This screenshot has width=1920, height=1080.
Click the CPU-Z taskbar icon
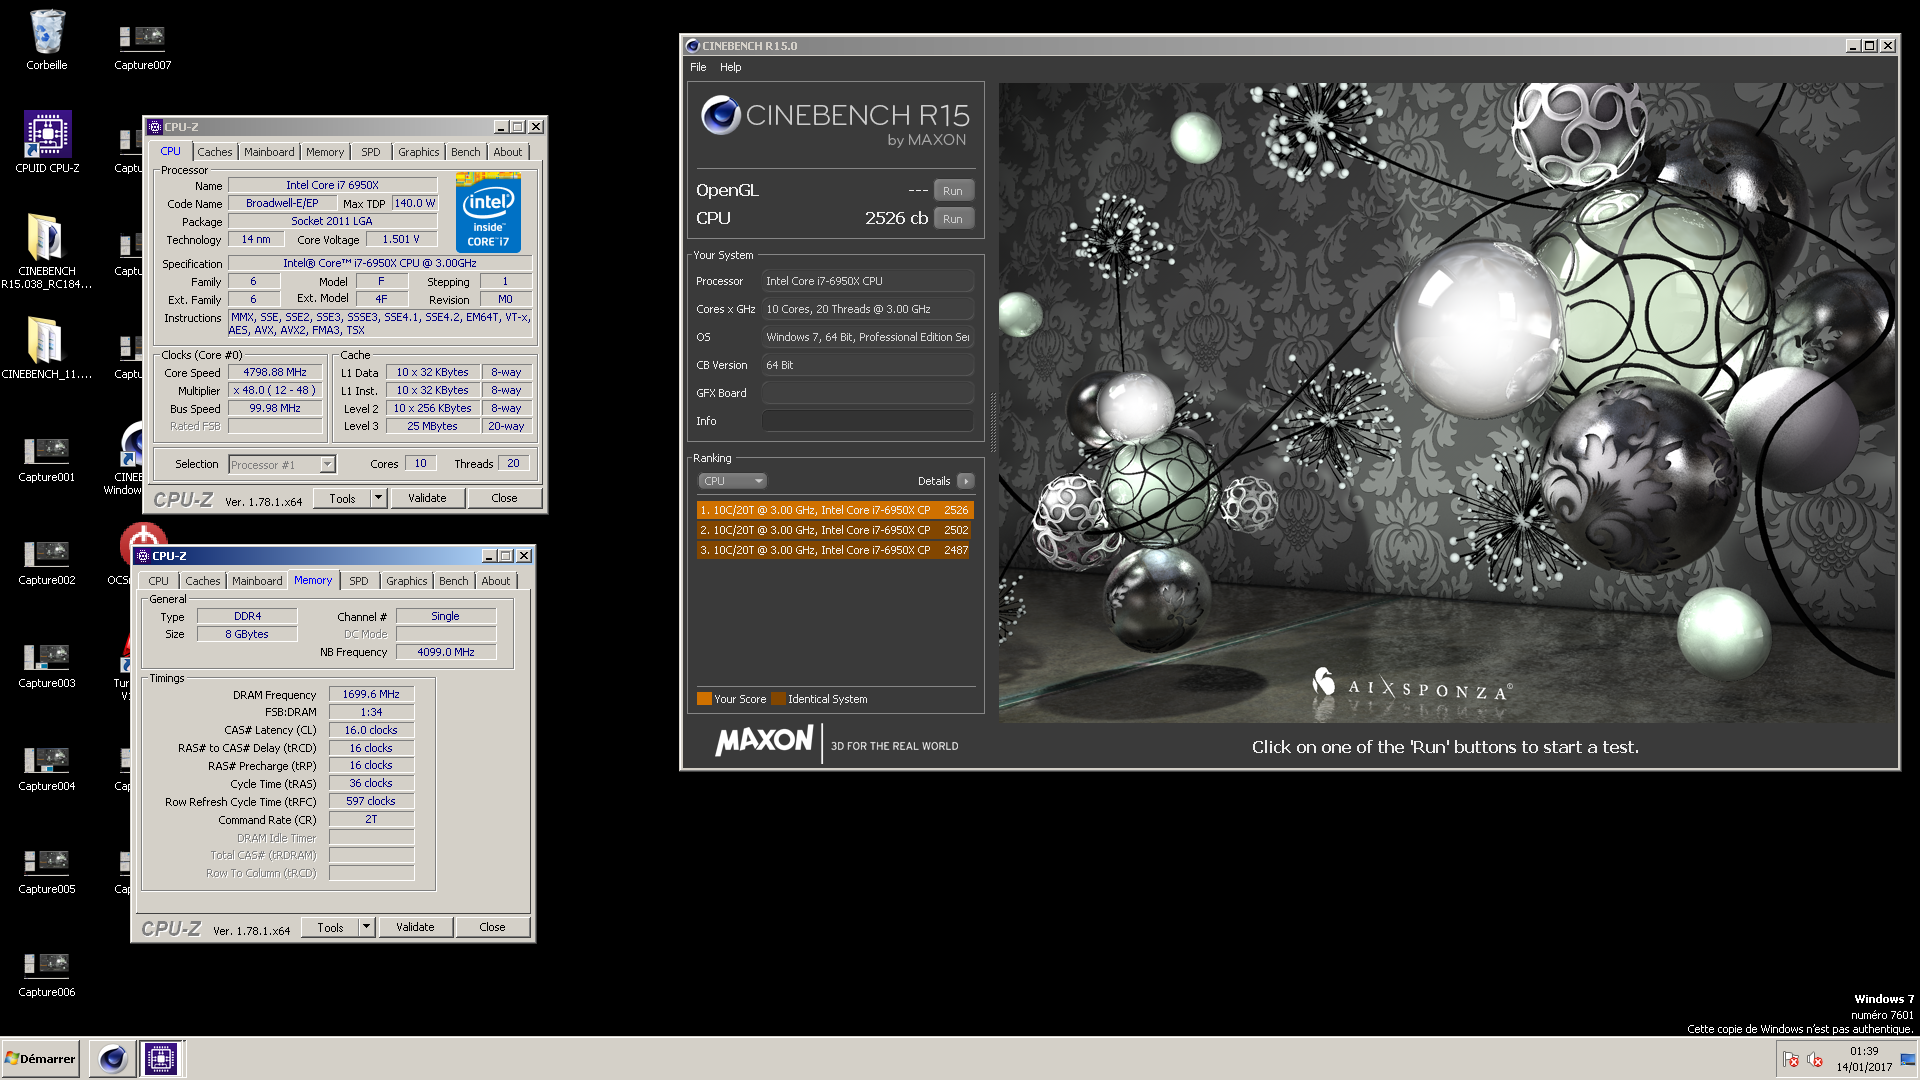160,1058
